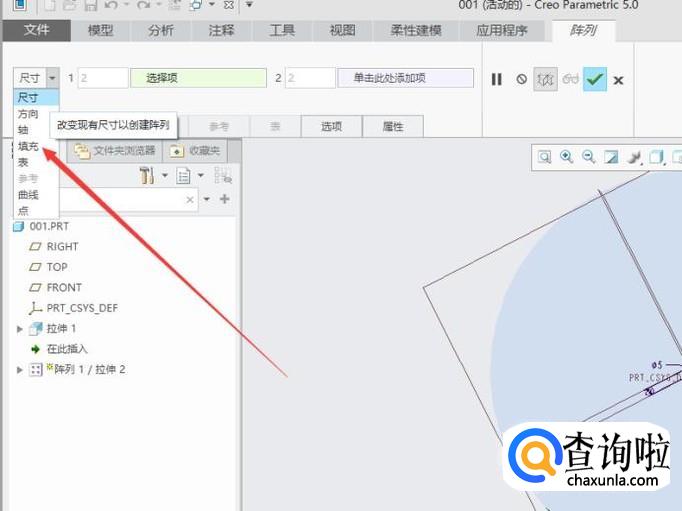Switch to the 分析 ribbon tab
The width and height of the screenshot is (682, 511).
click(161, 30)
